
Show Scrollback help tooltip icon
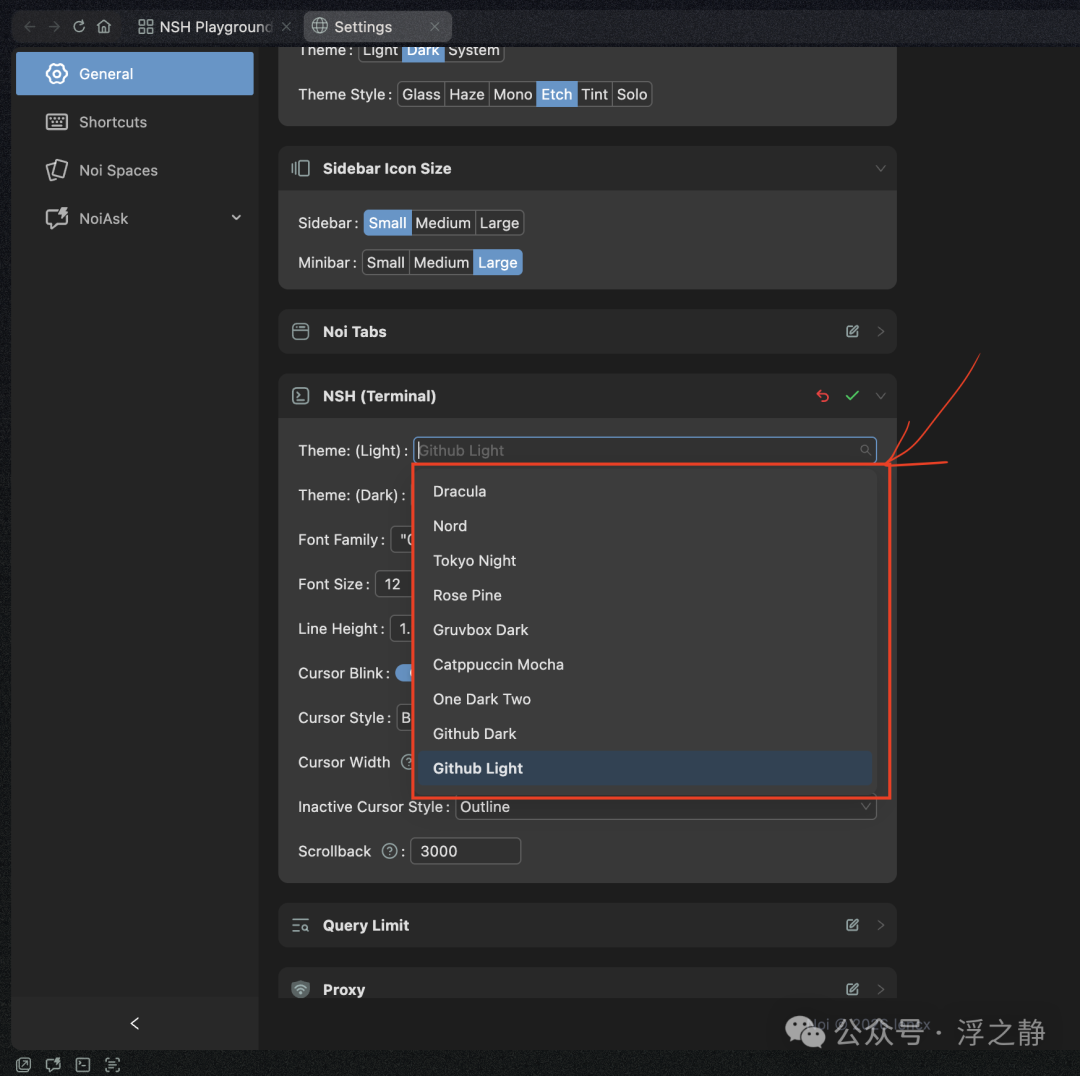[390, 851]
